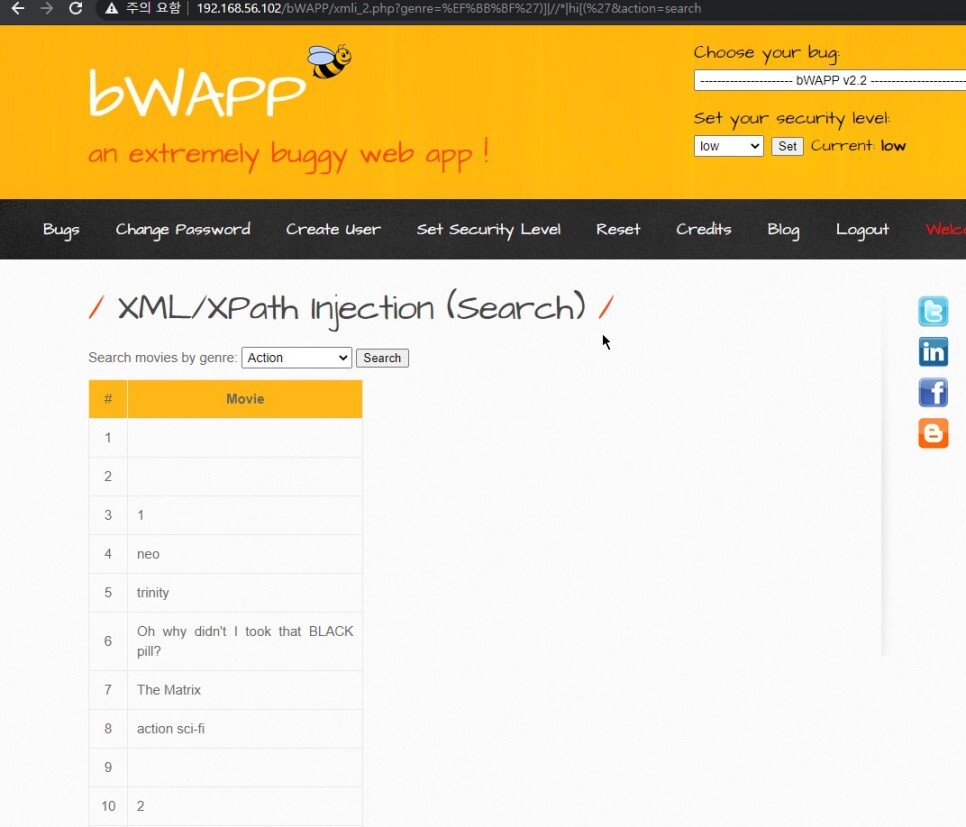Click the Movie column header
The width and height of the screenshot is (966, 827).
[x=245, y=399]
